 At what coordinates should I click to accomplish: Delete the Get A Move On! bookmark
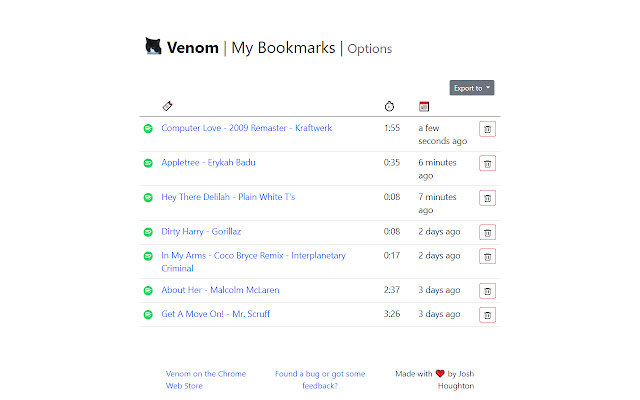(487, 315)
